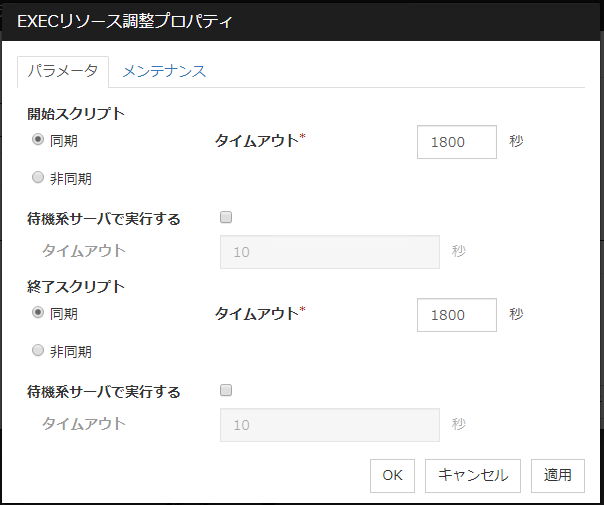Select 同期 radio under 終了スクリプト
The width and height of the screenshot is (604, 505).
click(x=38, y=313)
